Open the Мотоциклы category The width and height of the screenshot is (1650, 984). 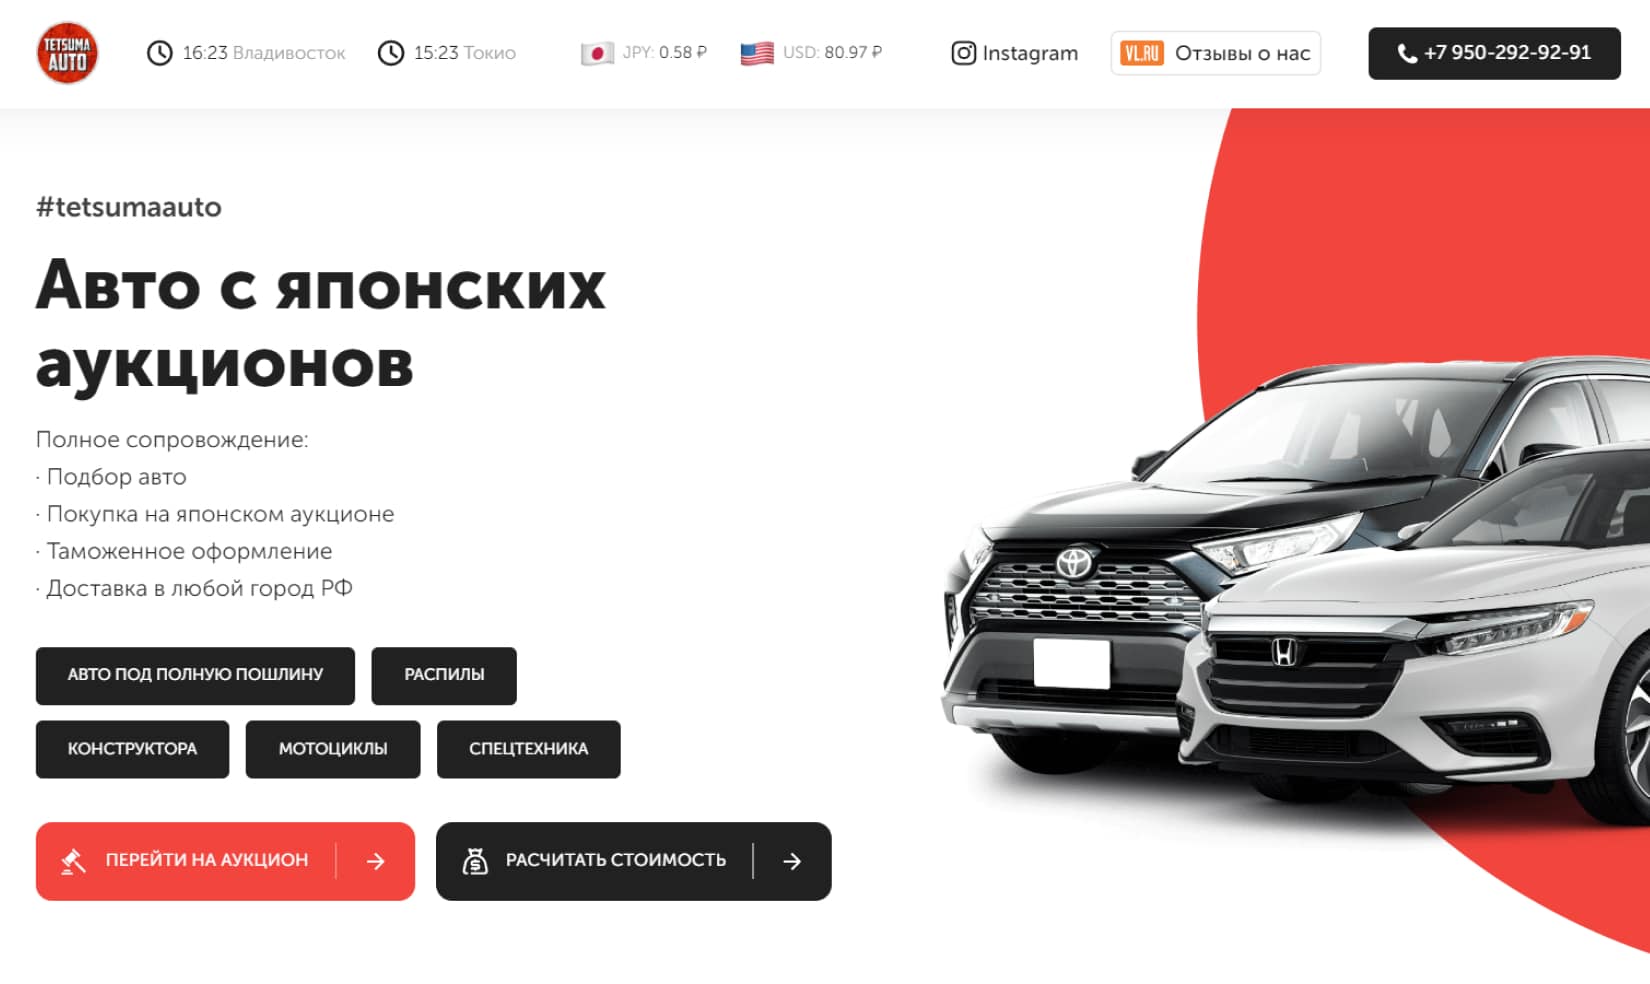click(x=333, y=749)
